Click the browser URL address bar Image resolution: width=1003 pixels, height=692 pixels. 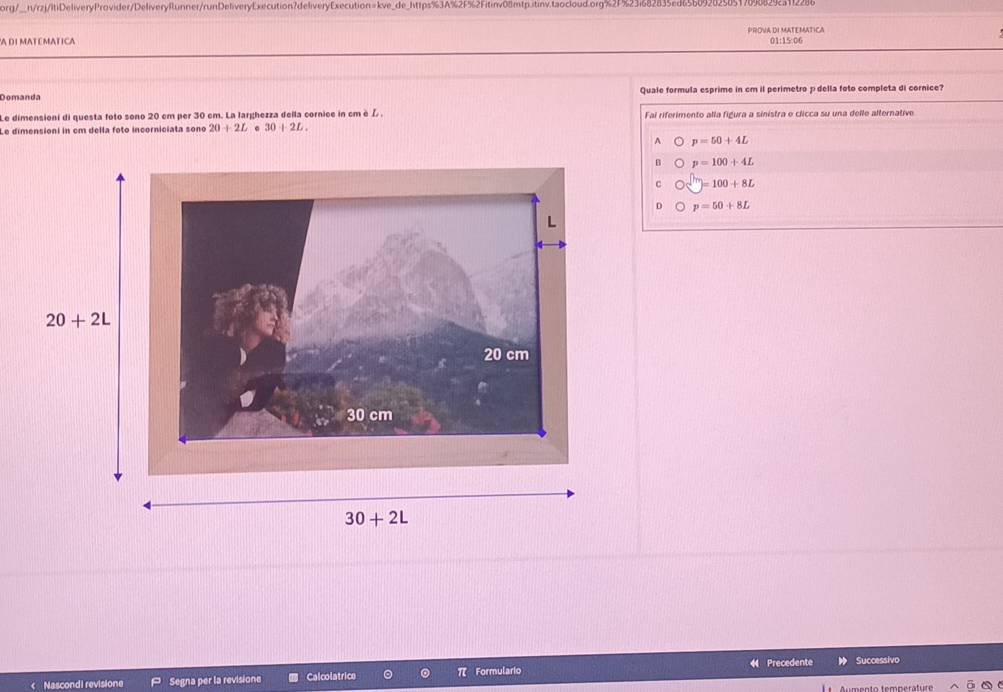coord(400,7)
